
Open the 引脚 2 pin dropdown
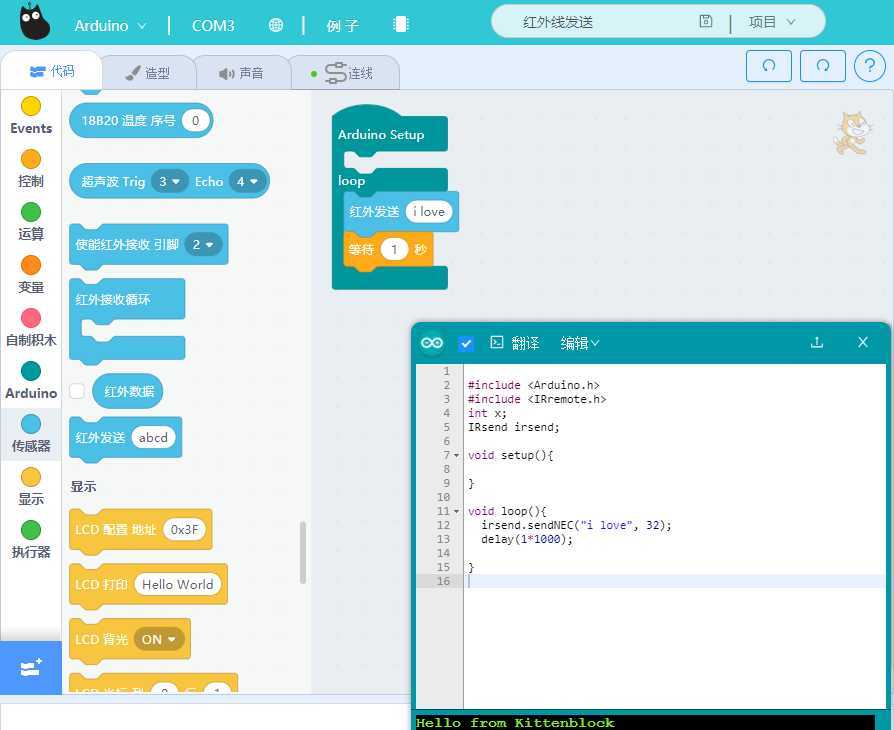[203, 245]
